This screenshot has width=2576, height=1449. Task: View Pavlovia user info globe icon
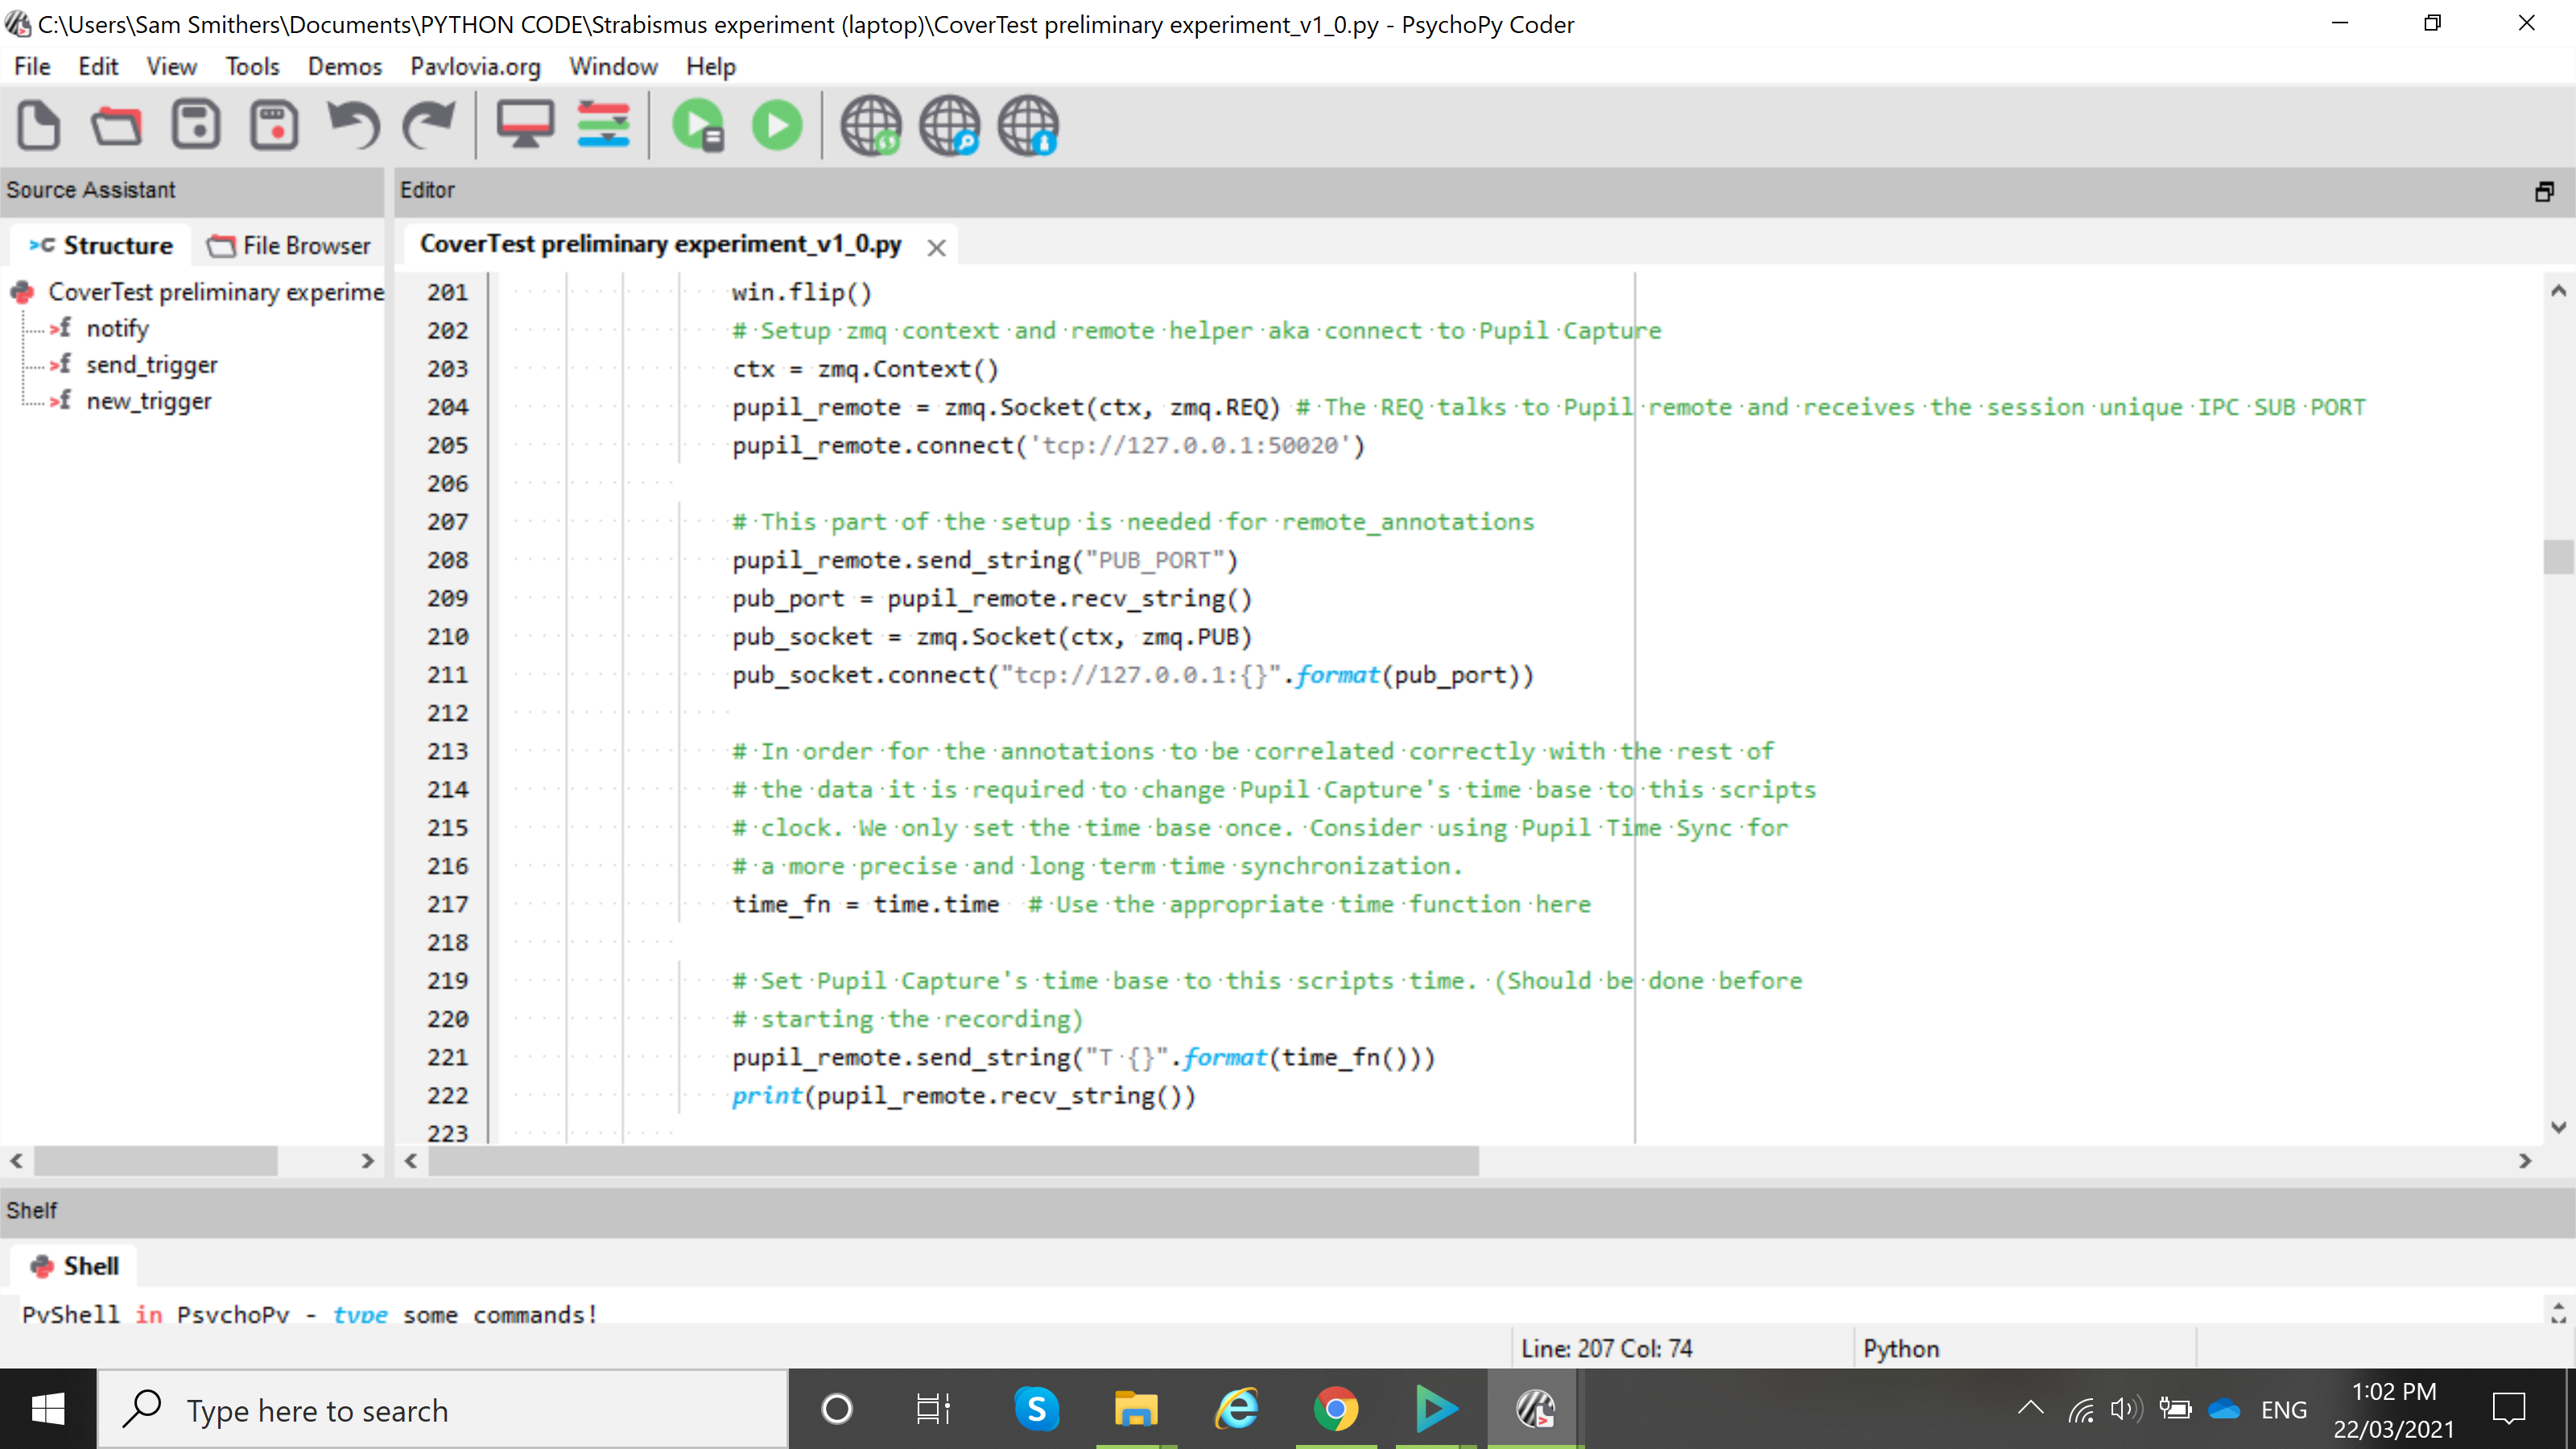pos(1028,125)
